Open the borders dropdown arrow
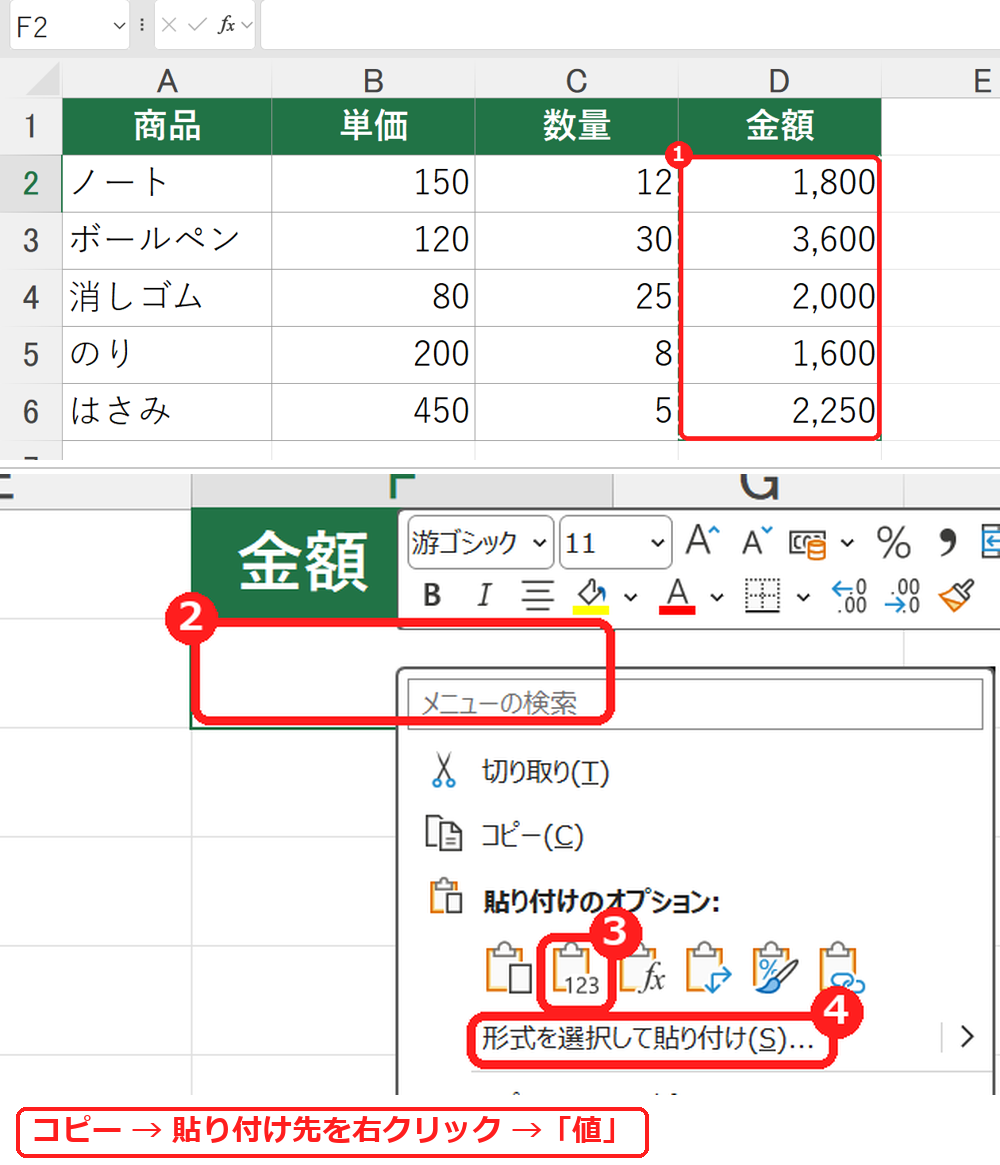Viewport: 1000px width, 1165px height. point(803,597)
